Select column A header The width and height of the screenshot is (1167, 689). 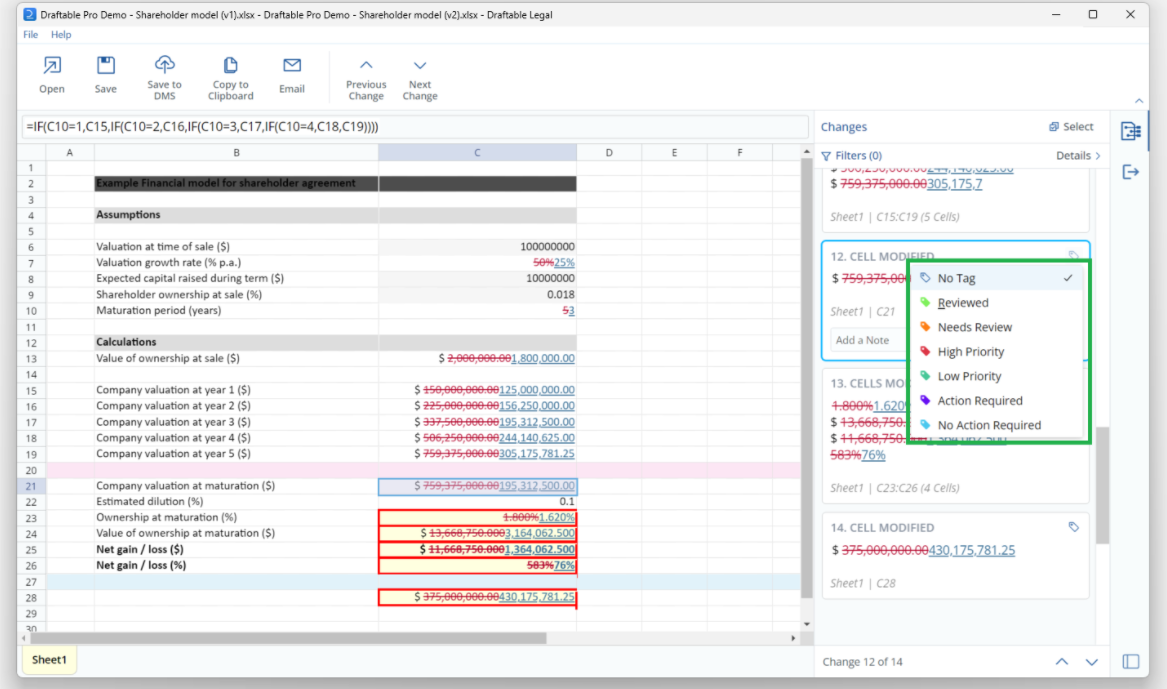(70, 153)
